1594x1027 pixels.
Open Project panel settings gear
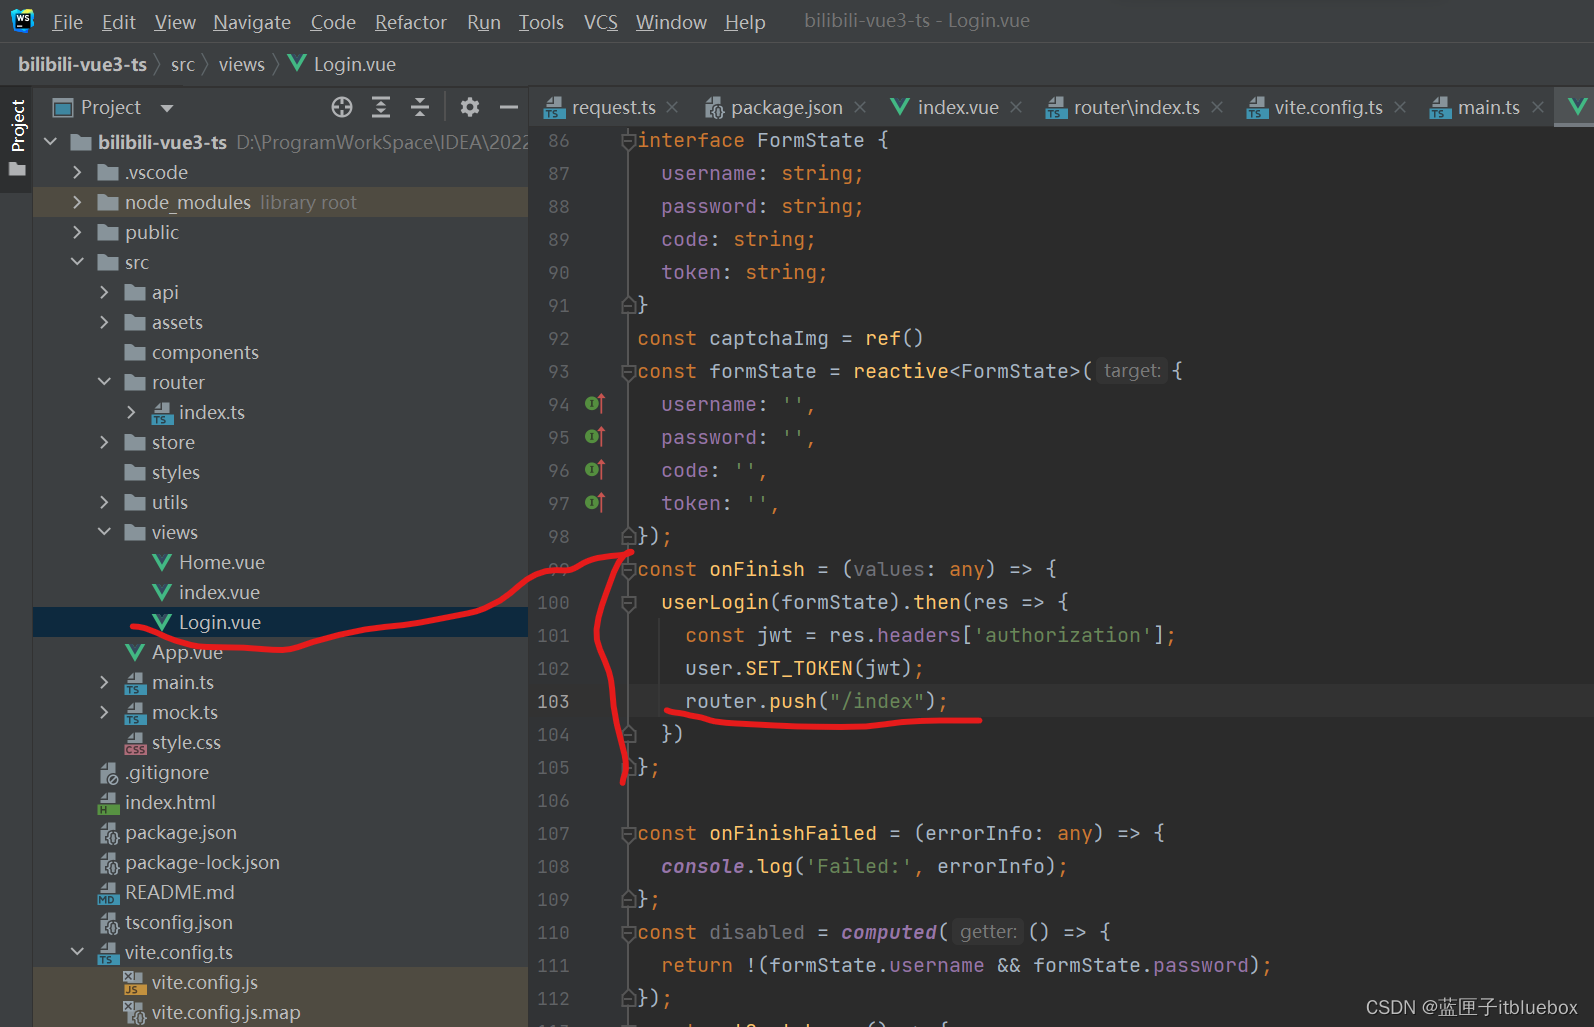coord(470,107)
